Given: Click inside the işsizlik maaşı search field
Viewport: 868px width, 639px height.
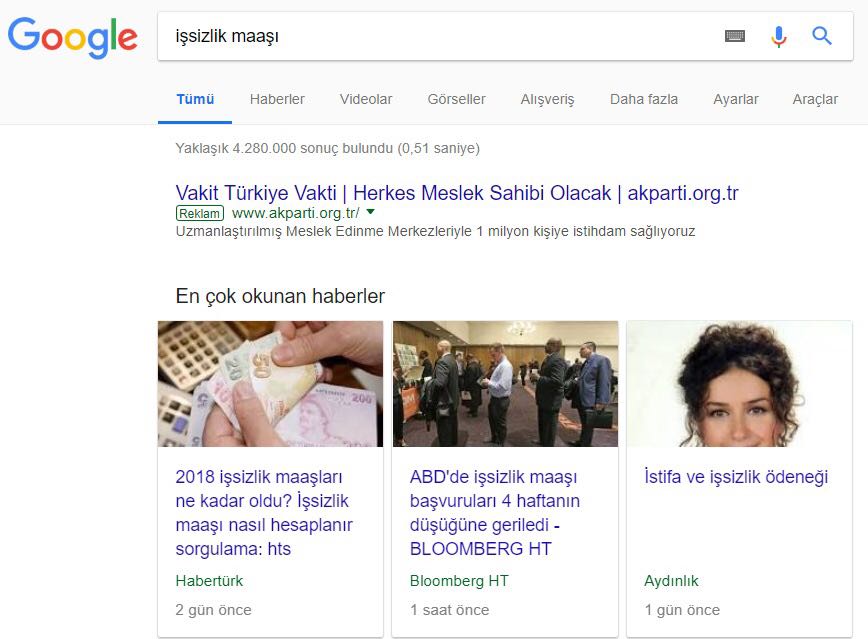Looking at the screenshot, I should (x=400, y=35).
